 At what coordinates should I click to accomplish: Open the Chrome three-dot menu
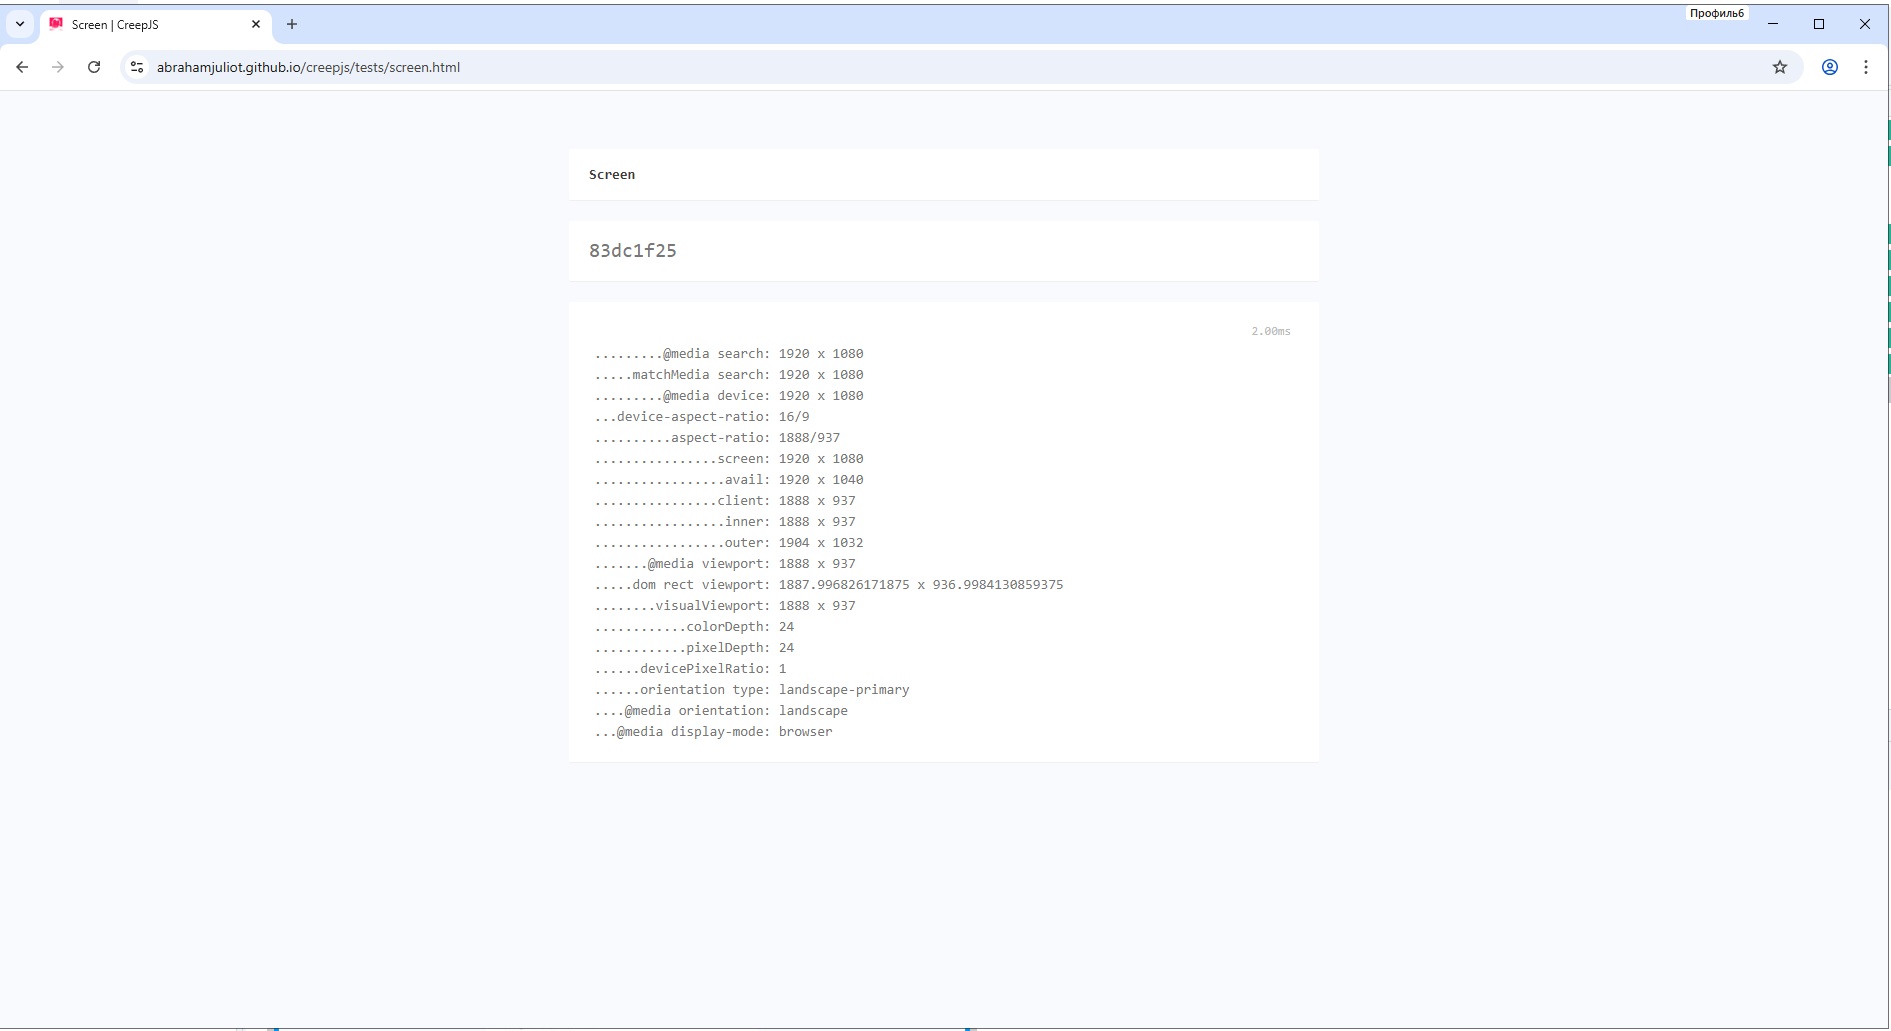coord(1866,67)
